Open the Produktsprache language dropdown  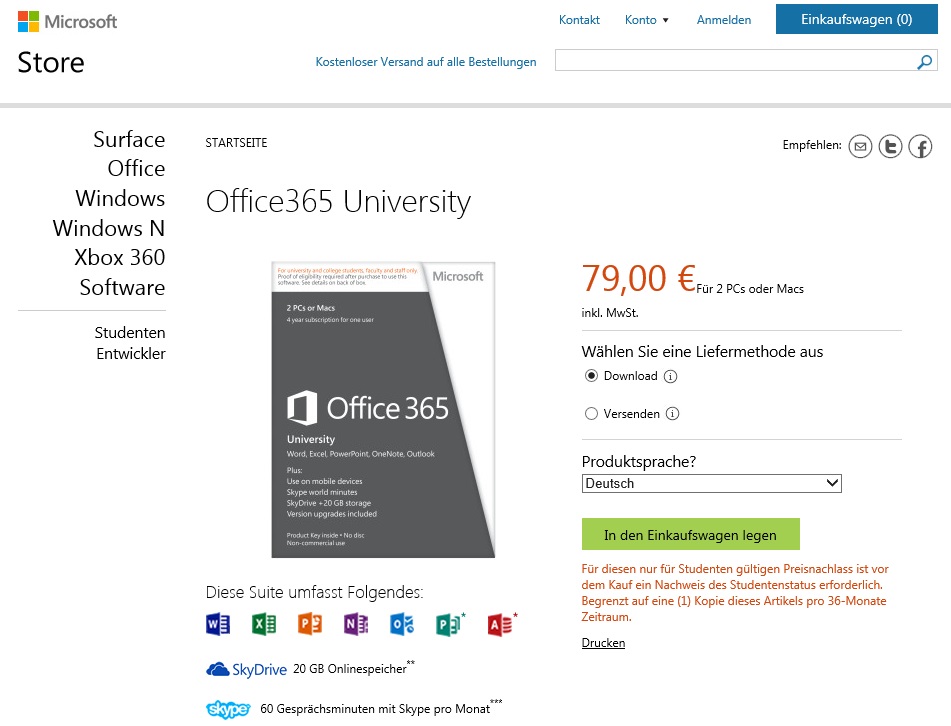coord(711,483)
